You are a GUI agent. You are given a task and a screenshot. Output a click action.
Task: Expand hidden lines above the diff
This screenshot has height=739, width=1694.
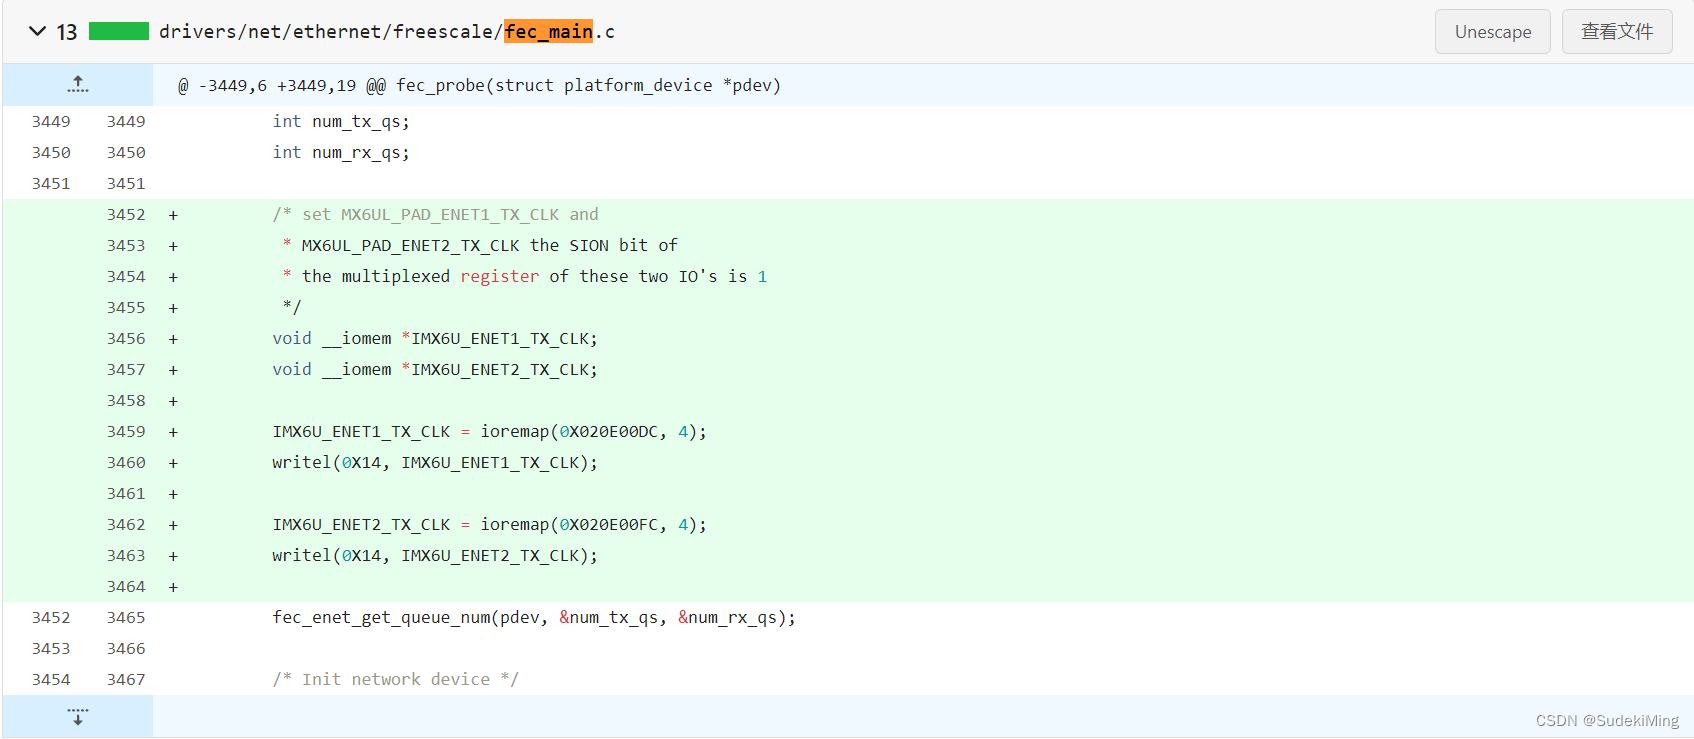(x=78, y=85)
